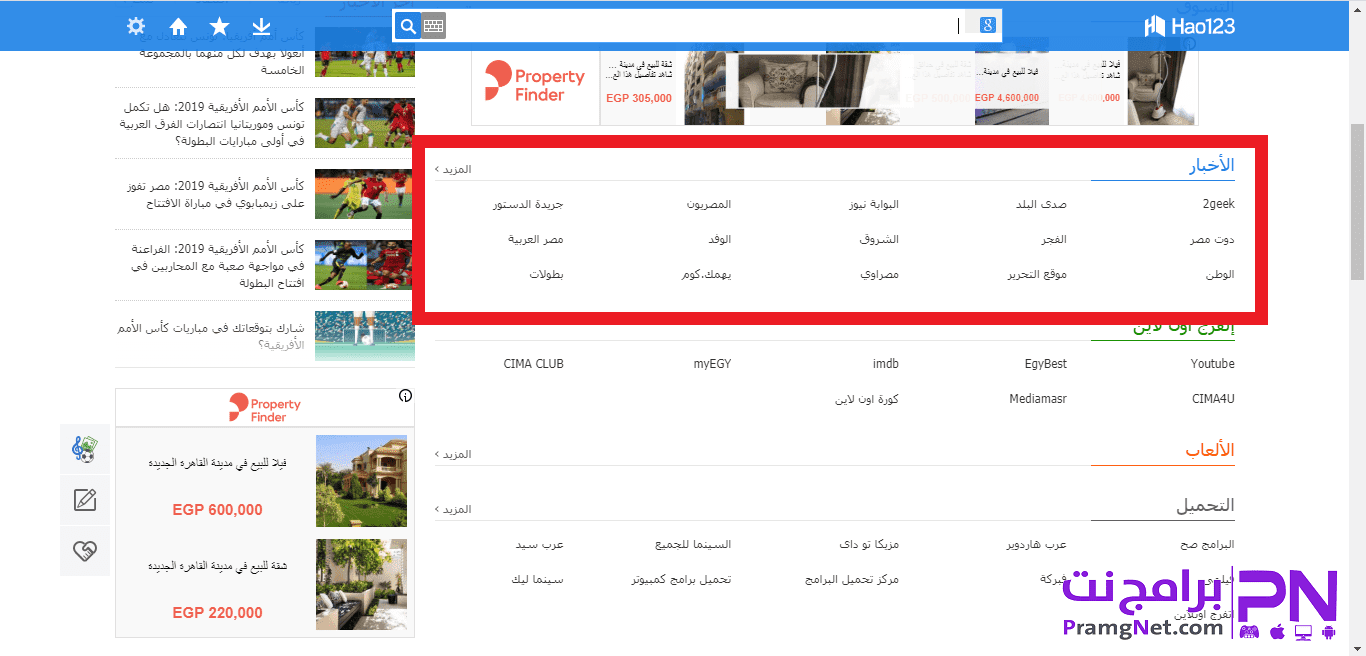Click the Hao123 logo

1189,26
